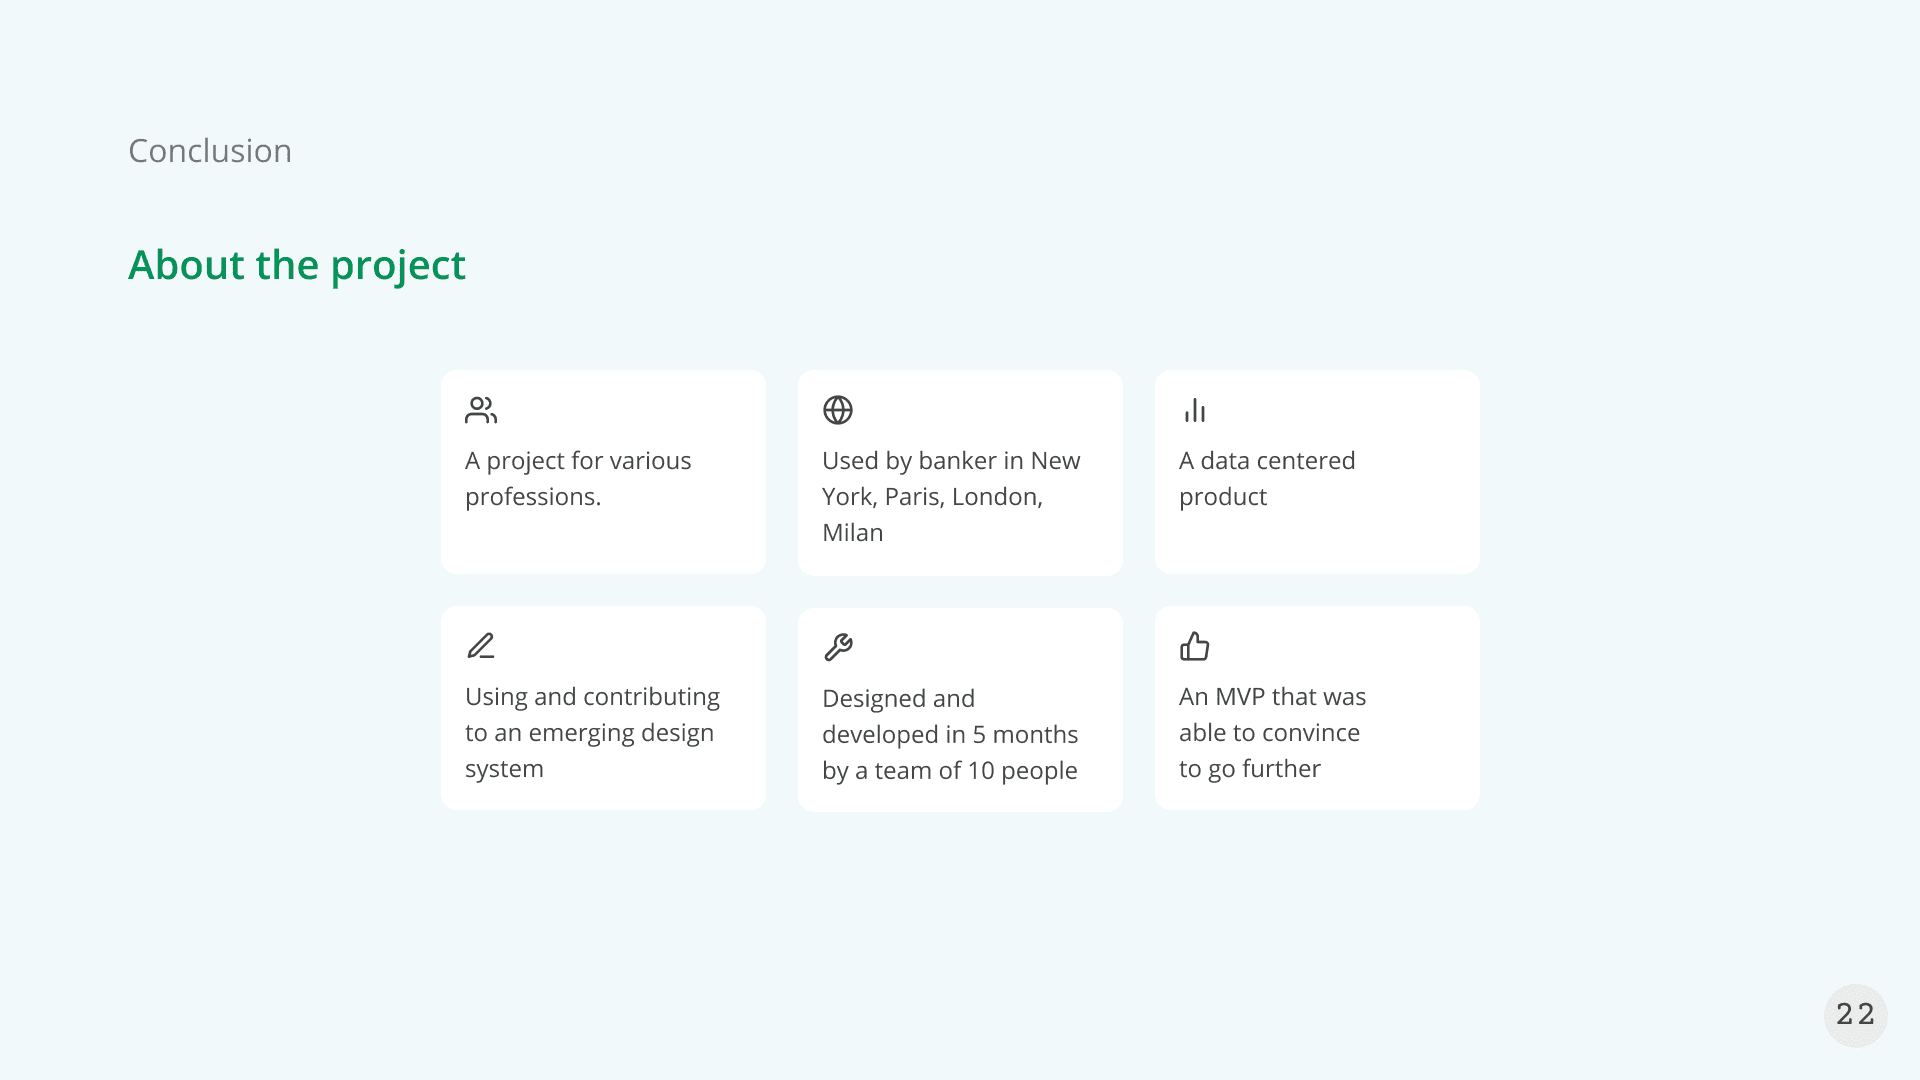Select the 'About the project' heading
This screenshot has width=1920, height=1080.
point(297,265)
